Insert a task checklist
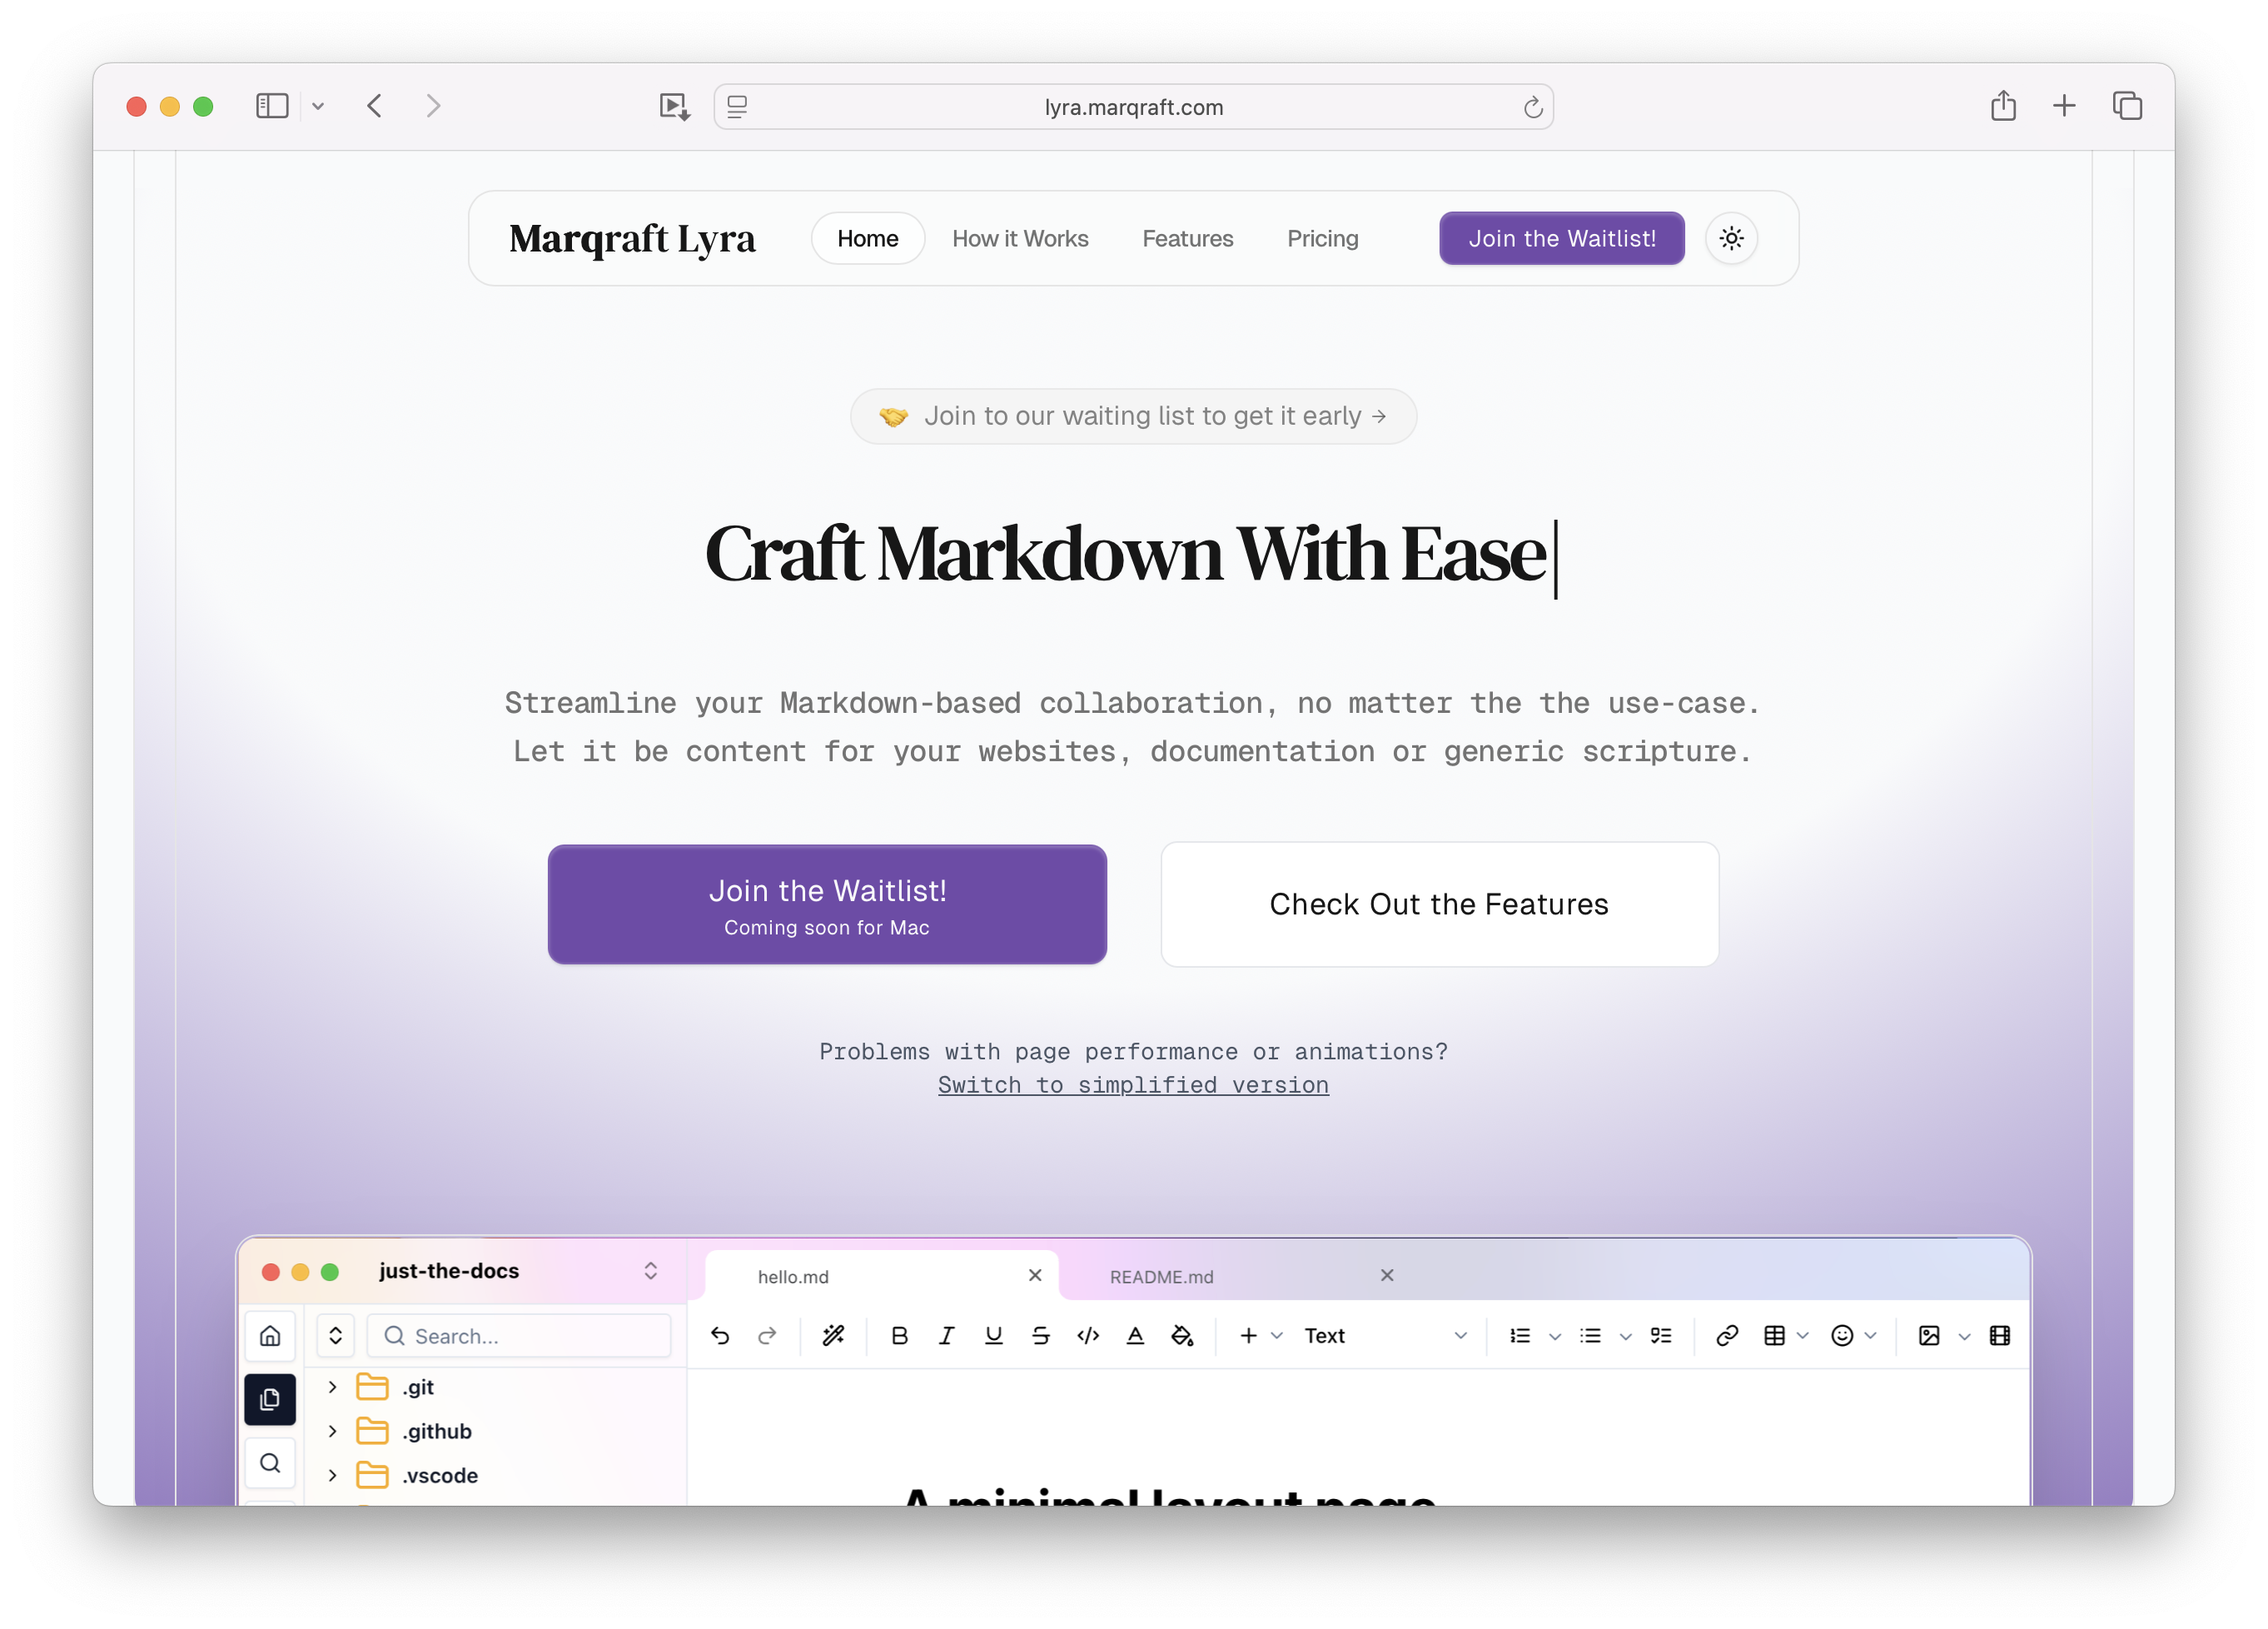 tap(1661, 1336)
